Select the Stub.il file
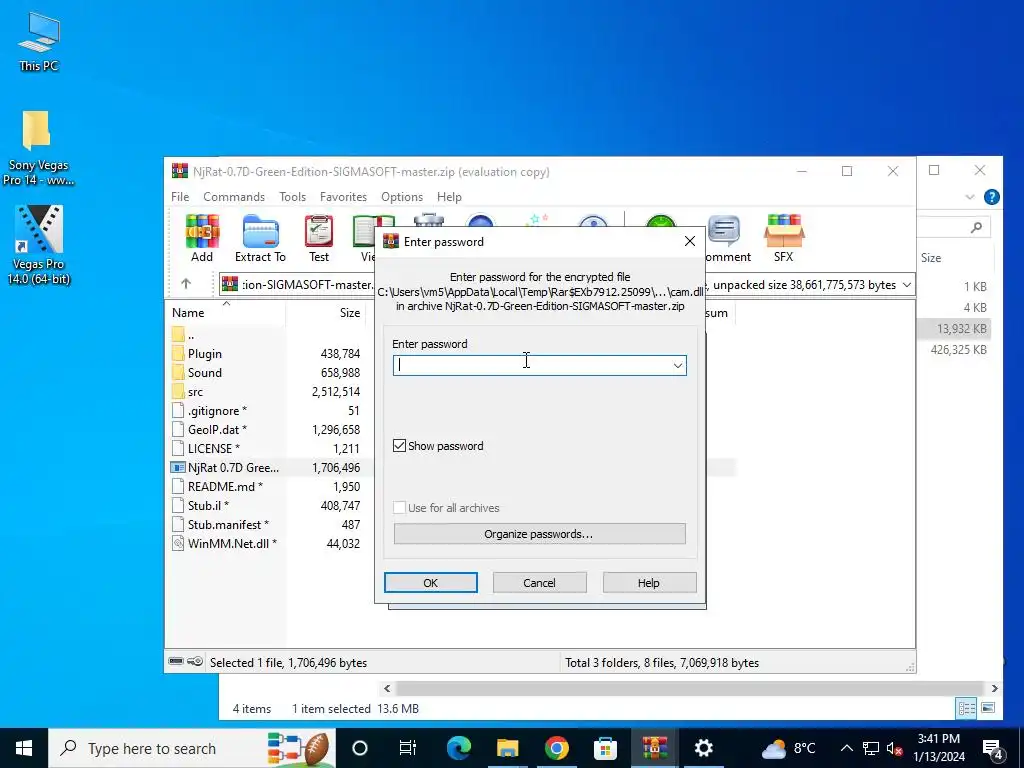The image size is (1024, 768). [208, 505]
